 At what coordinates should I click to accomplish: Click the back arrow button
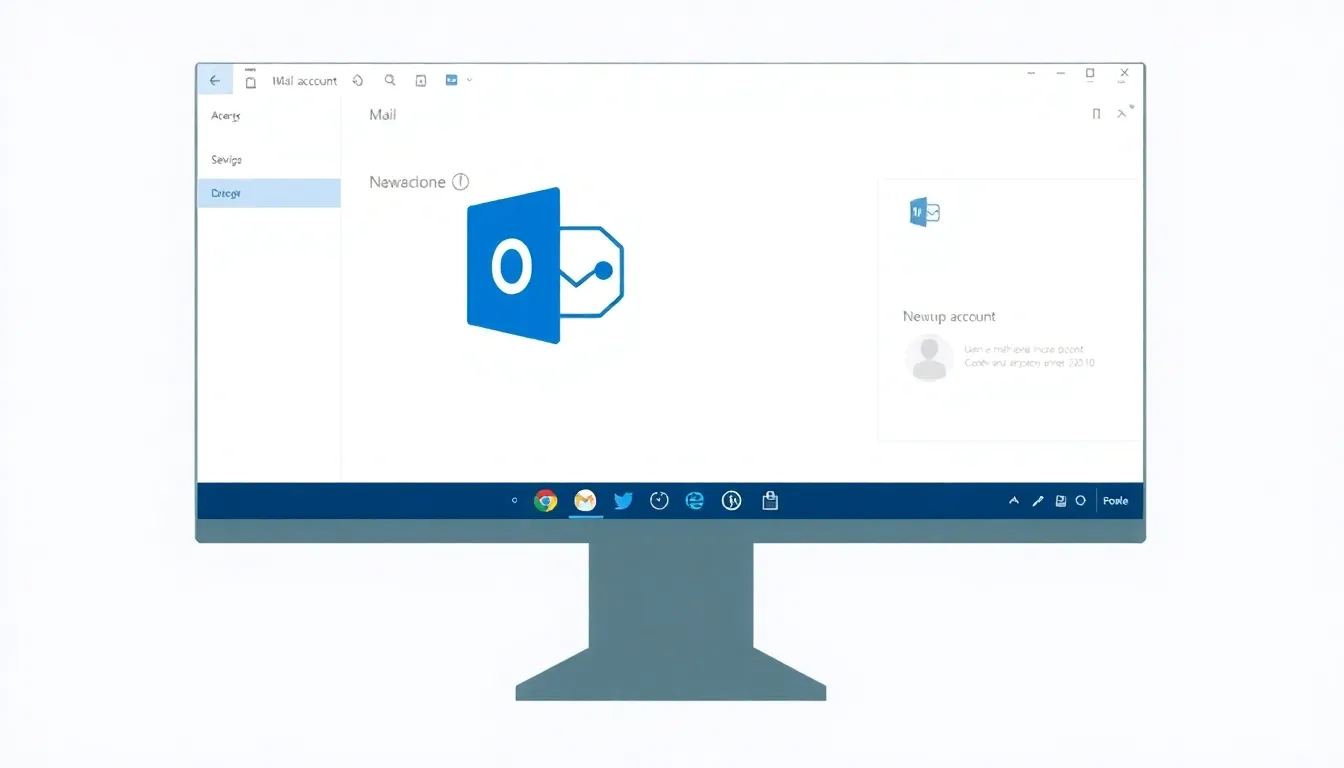215,81
